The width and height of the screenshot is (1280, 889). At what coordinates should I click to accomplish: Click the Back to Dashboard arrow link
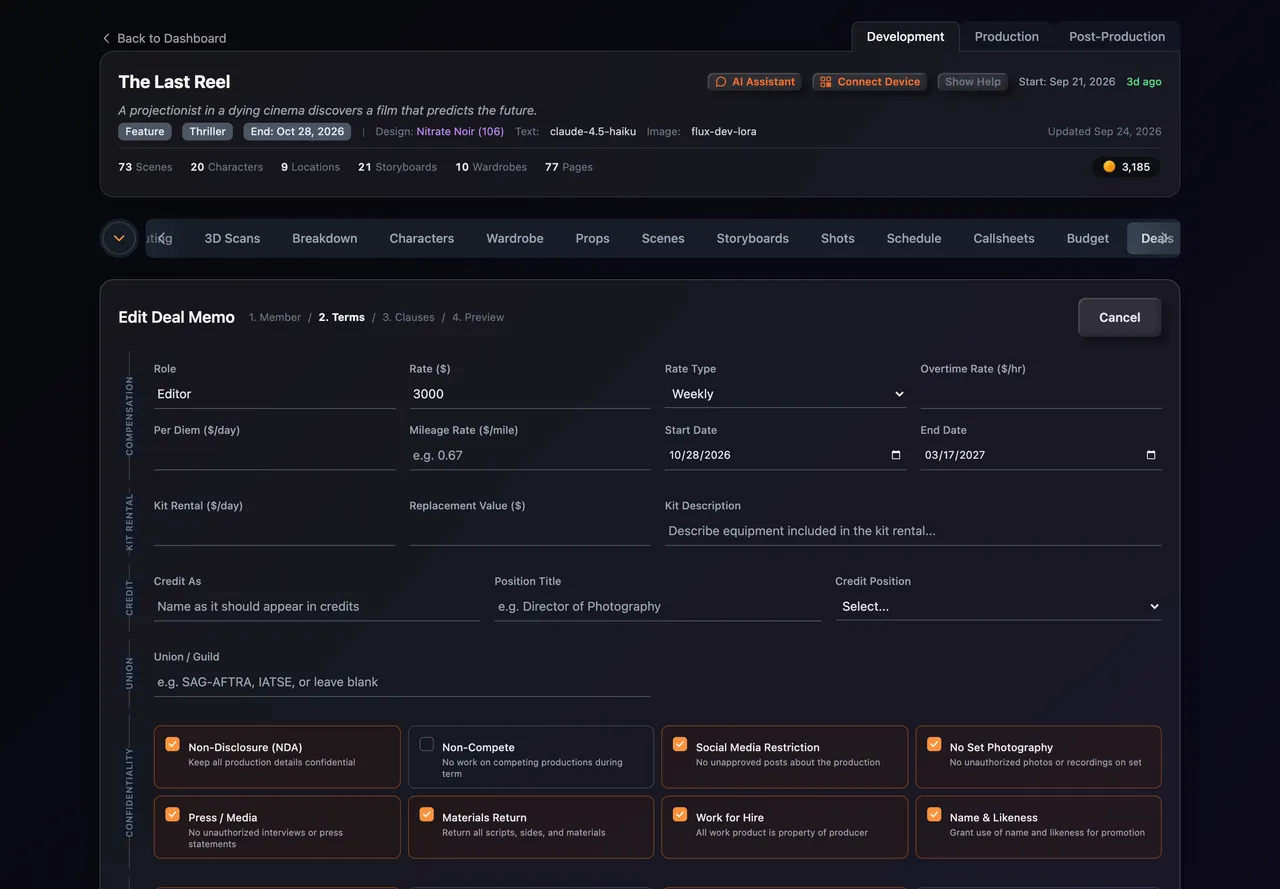click(x=164, y=38)
